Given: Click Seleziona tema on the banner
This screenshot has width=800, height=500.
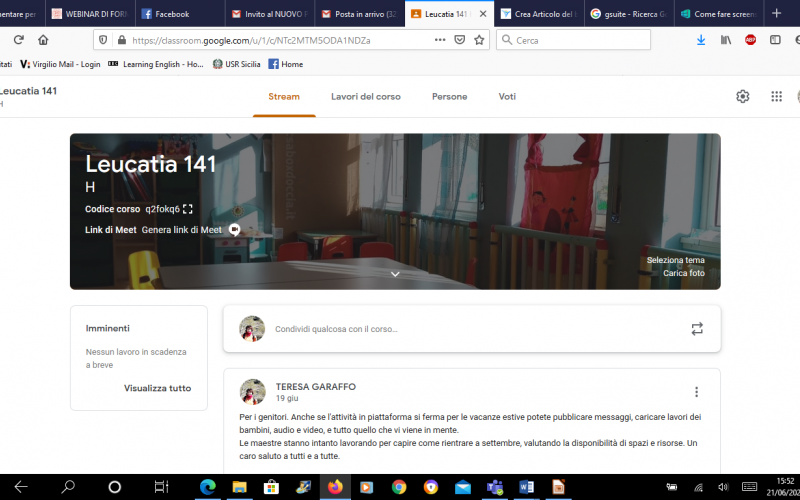Looking at the screenshot, I should click(676, 260).
